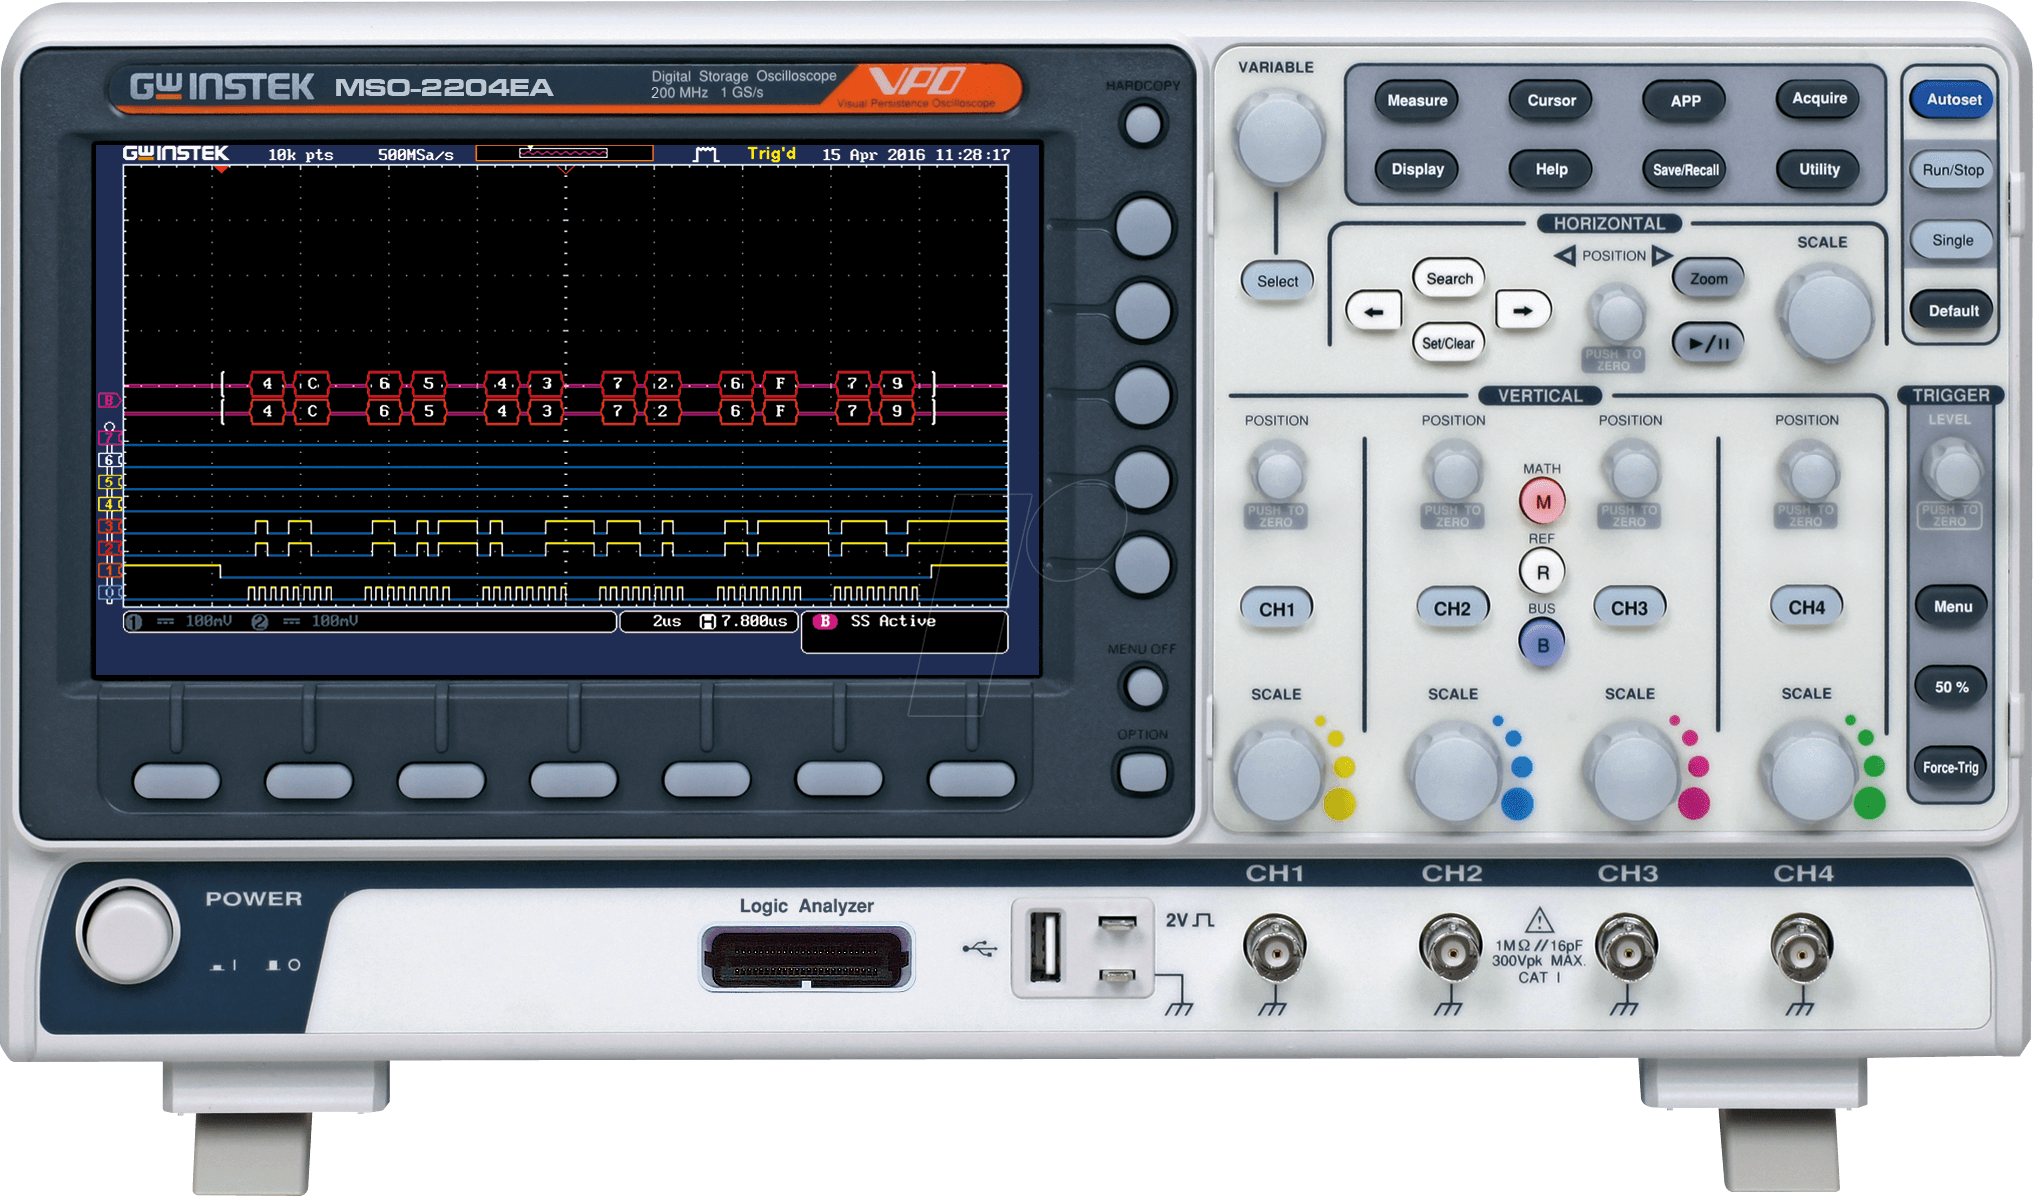Click the Set/Clear button
Screen dimensions: 2033x1196
click(1448, 343)
